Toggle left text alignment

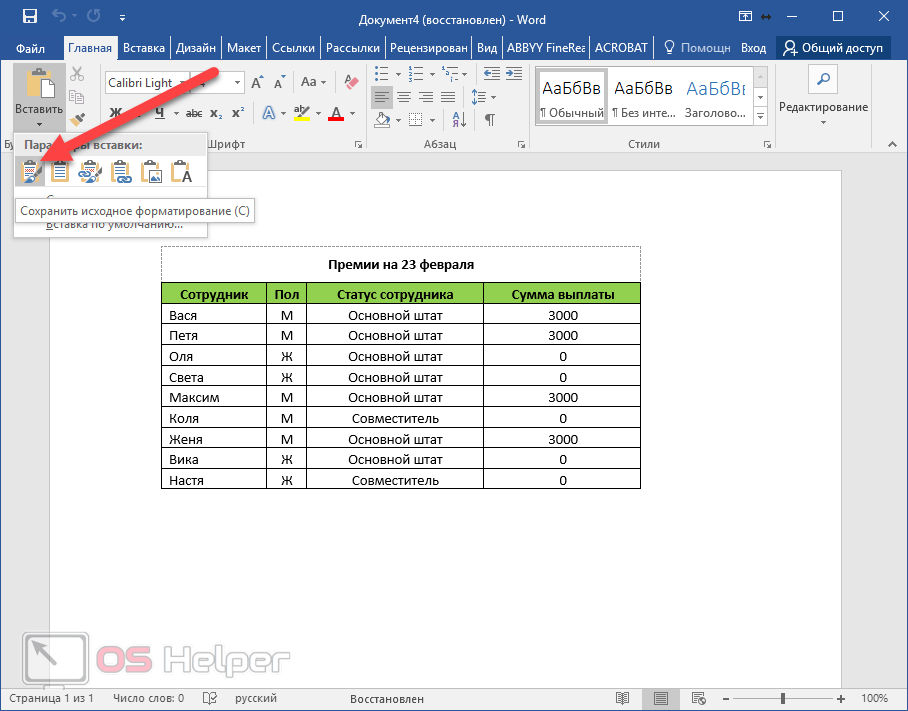click(381, 97)
